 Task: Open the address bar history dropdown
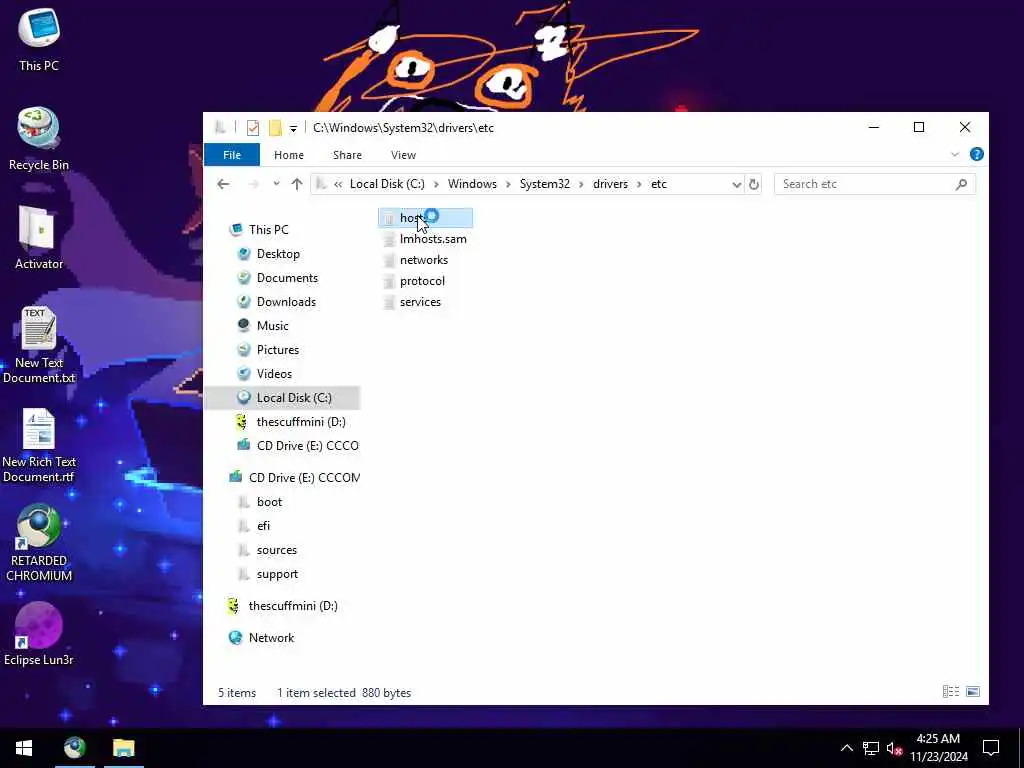[x=737, y=185]
